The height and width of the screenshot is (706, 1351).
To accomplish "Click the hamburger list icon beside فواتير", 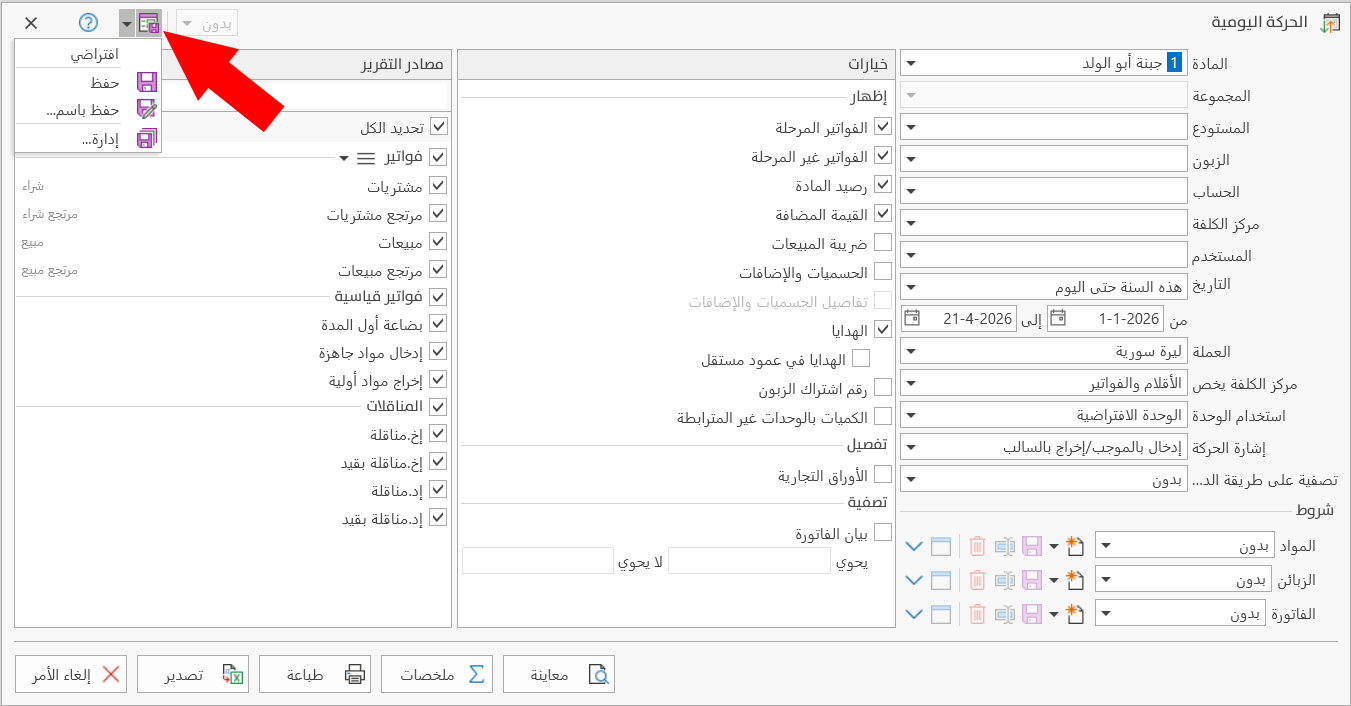I will tap(366, 158).
